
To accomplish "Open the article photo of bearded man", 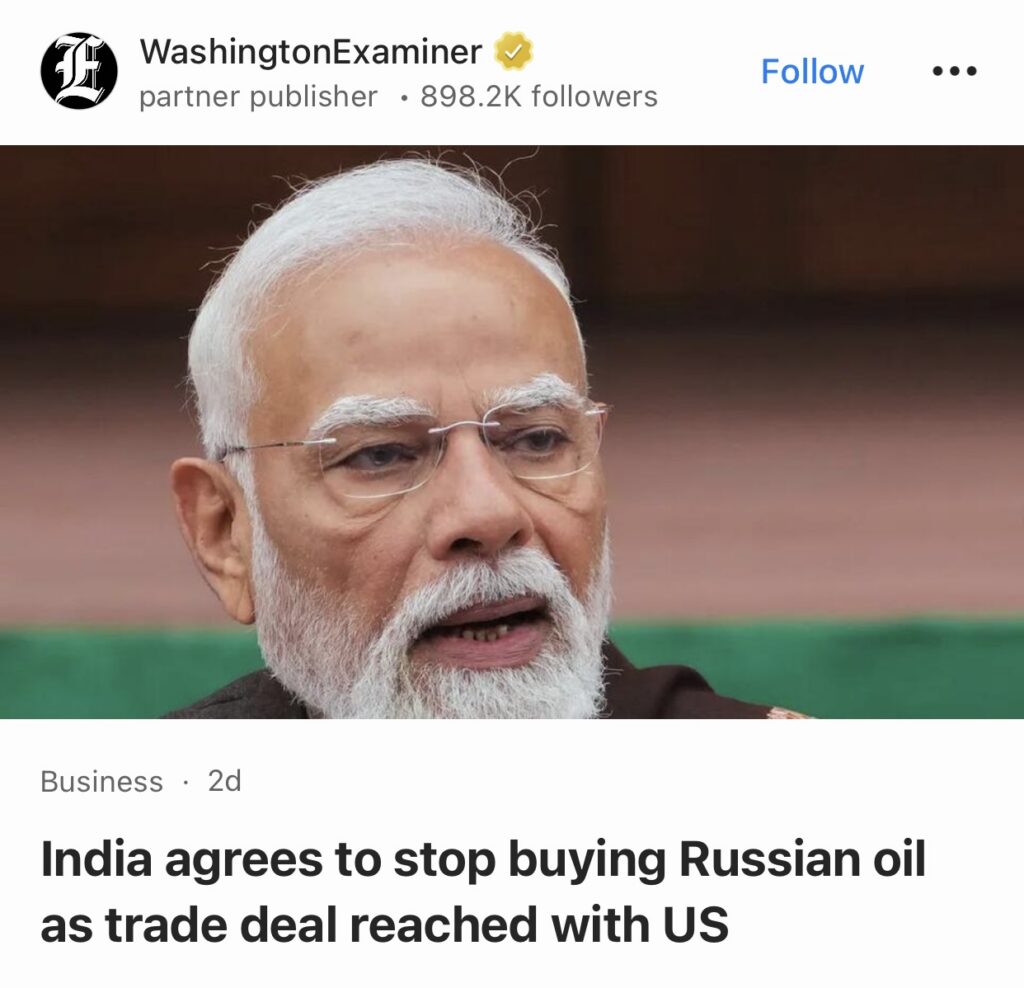I will point(512,432).
